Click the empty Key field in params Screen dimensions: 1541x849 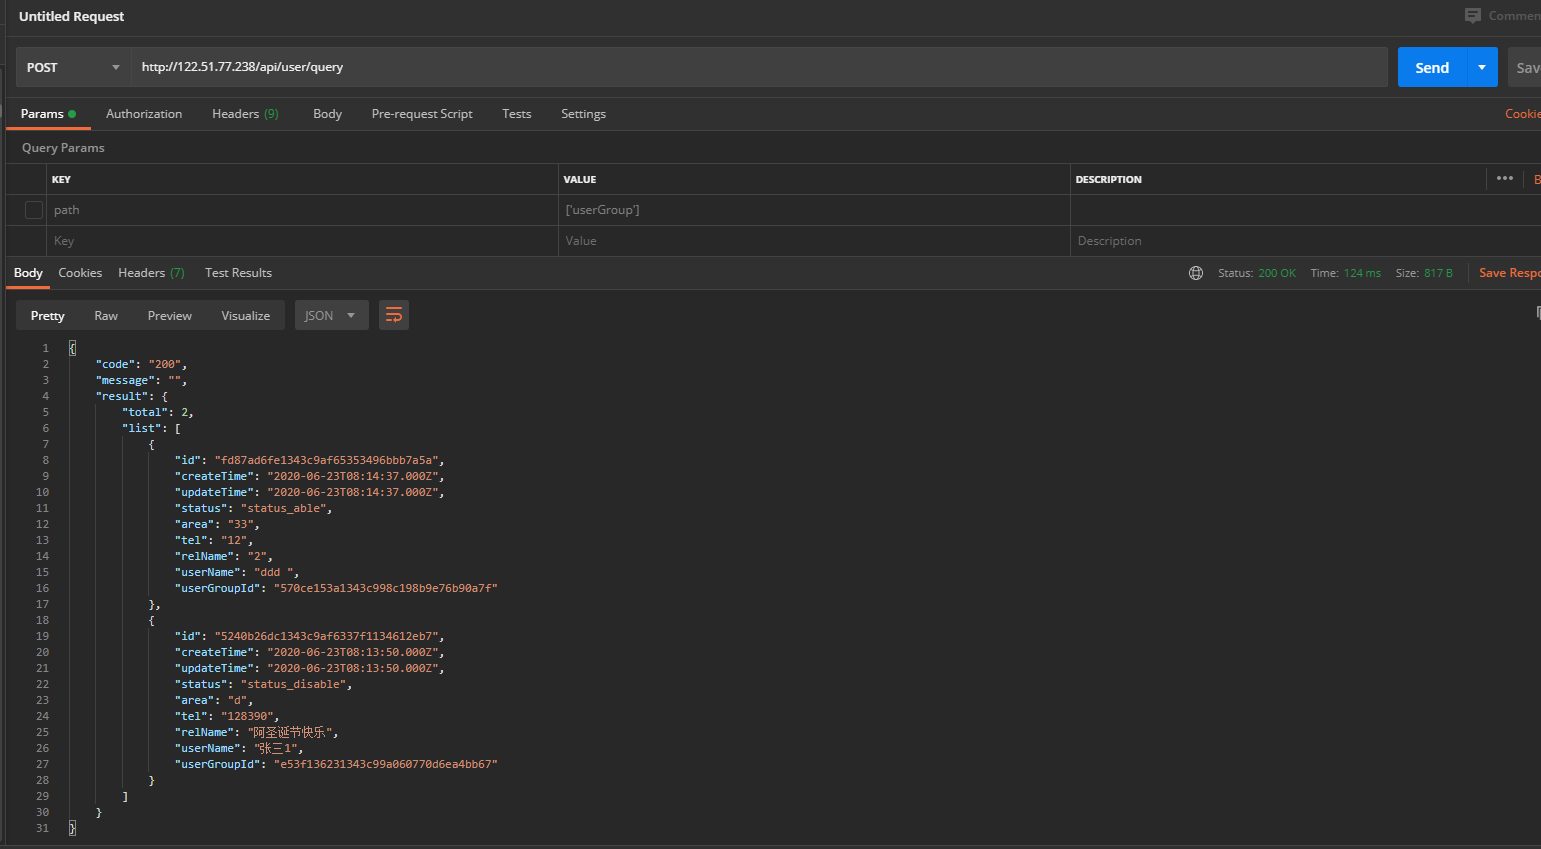coord(300,241)
